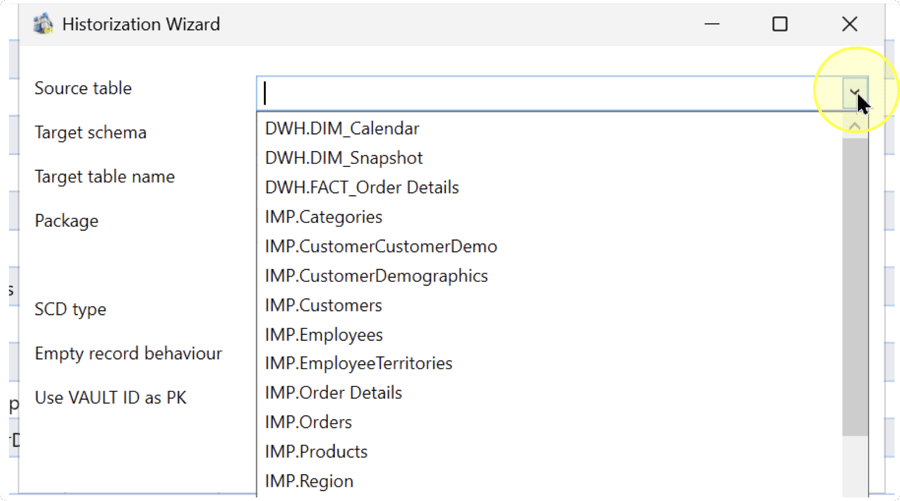Screen dimensions: 900x501
Task: Choose IMP.CustomerCustomerDemo option
Action: pyautogui.click(x=549, y=246)
